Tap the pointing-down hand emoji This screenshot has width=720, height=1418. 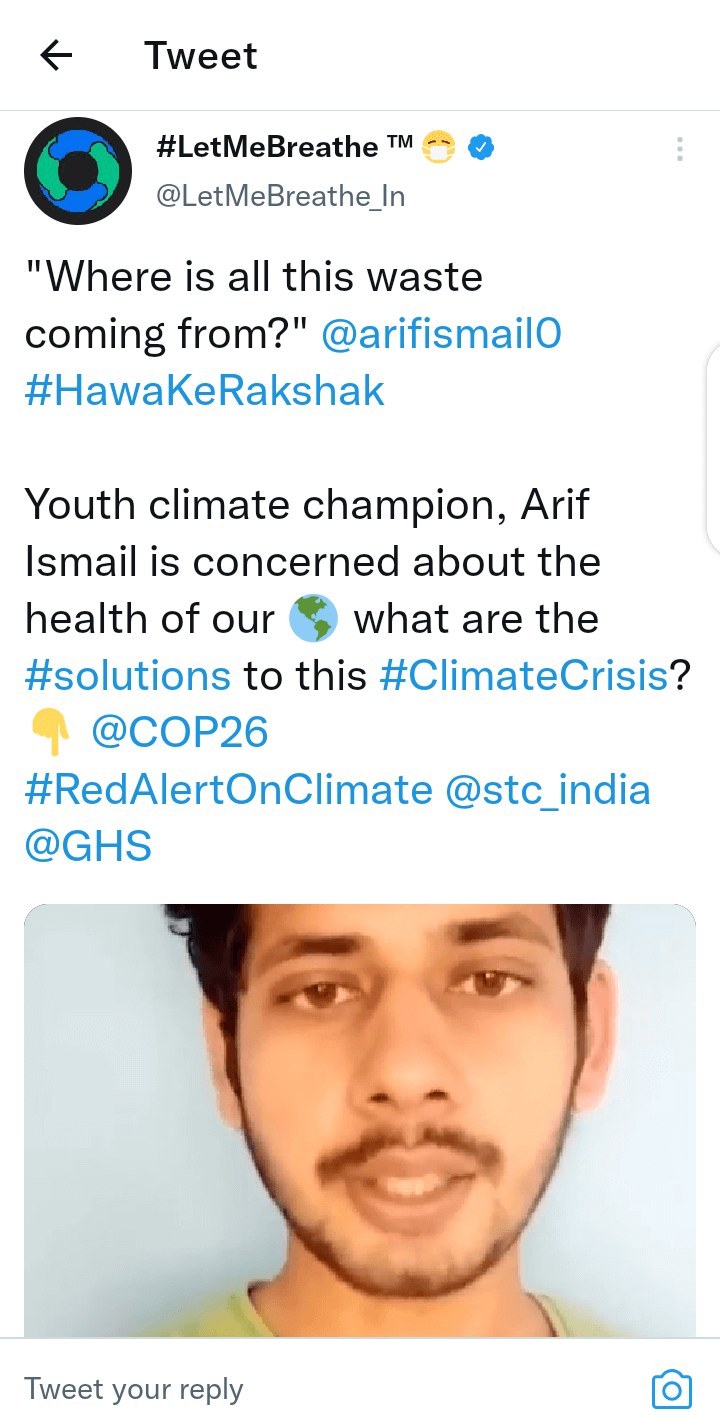50,735
